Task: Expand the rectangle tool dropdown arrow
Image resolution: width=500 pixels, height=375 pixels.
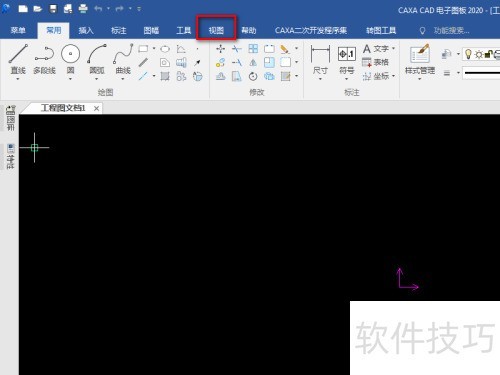Action: click(154, 49)
